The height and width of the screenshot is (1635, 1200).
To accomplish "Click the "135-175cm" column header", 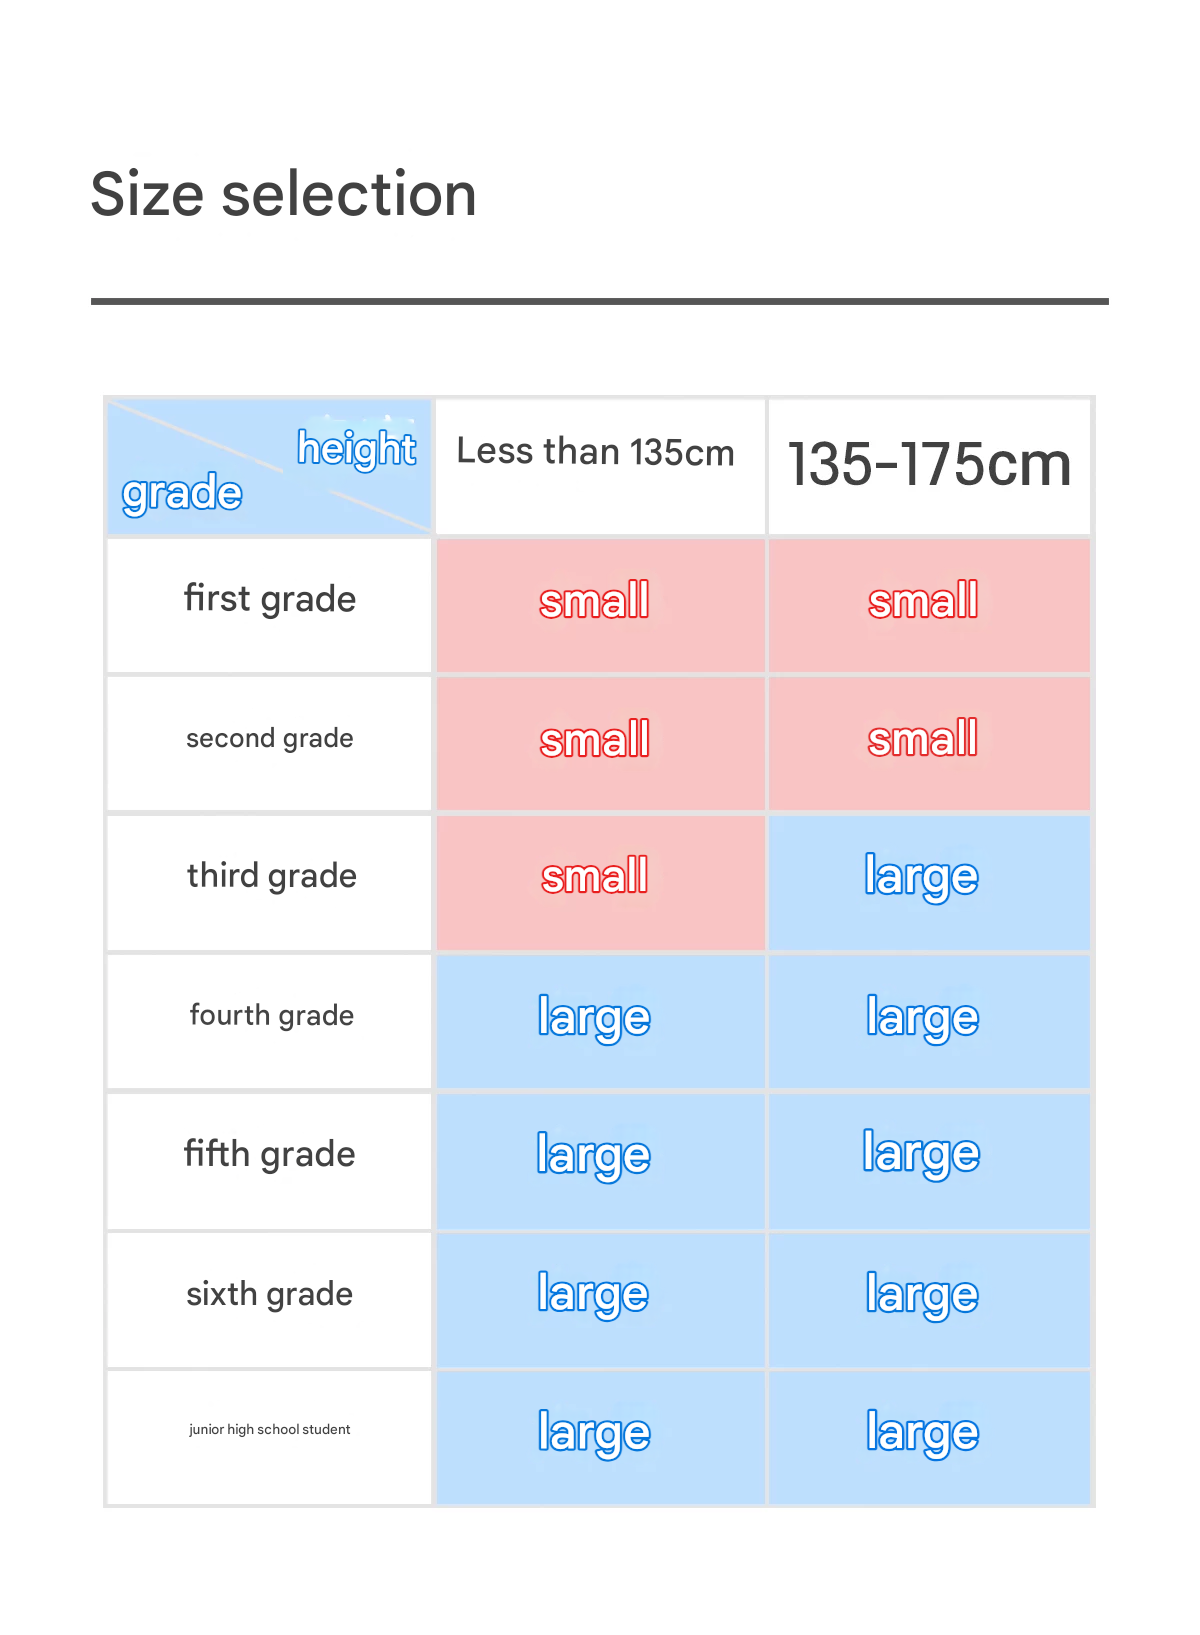I will click(929, 465).
